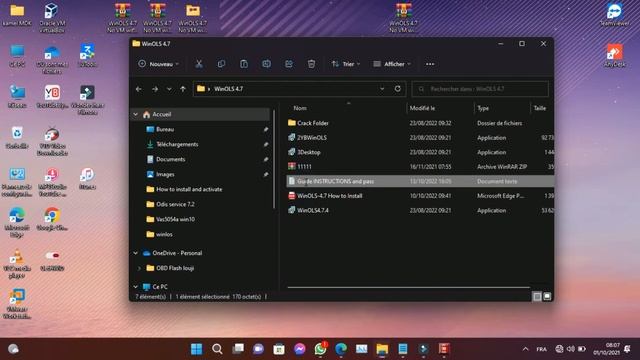Select Oracle VM VirtualBox desktop icon
The image size is (640, 360).
[x=52, y=18]
